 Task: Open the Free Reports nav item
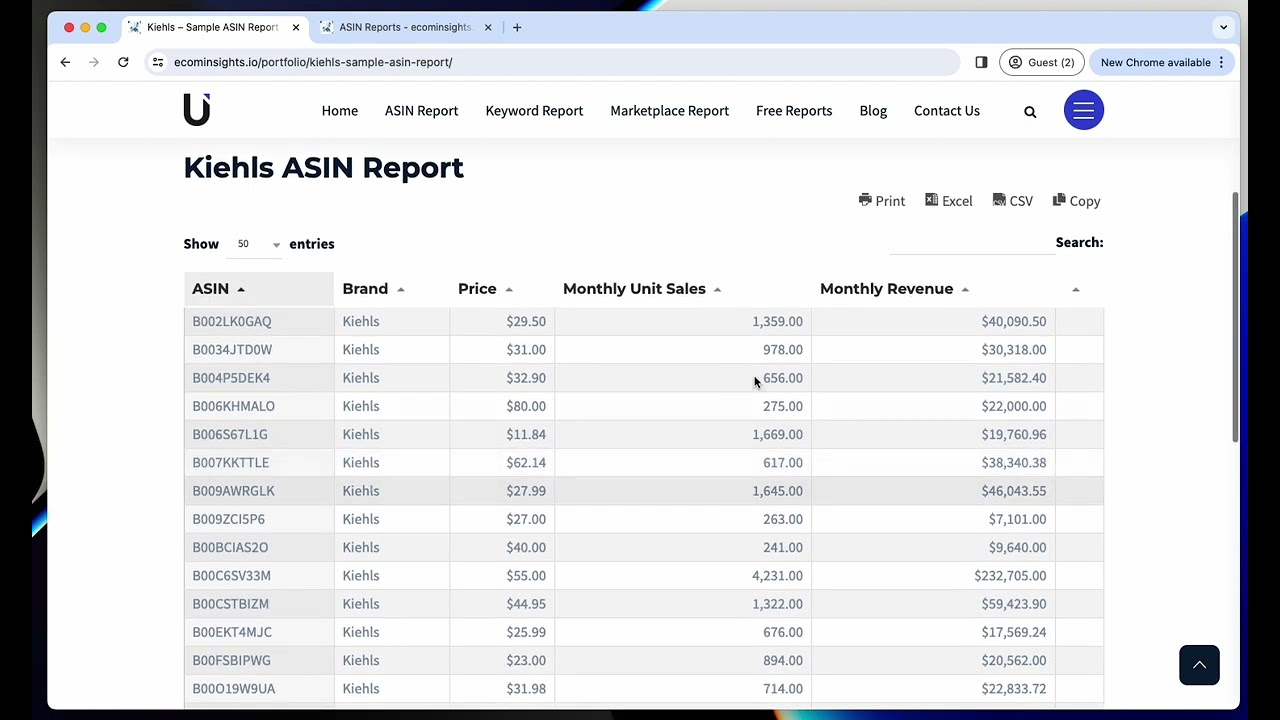coord(794,111)
